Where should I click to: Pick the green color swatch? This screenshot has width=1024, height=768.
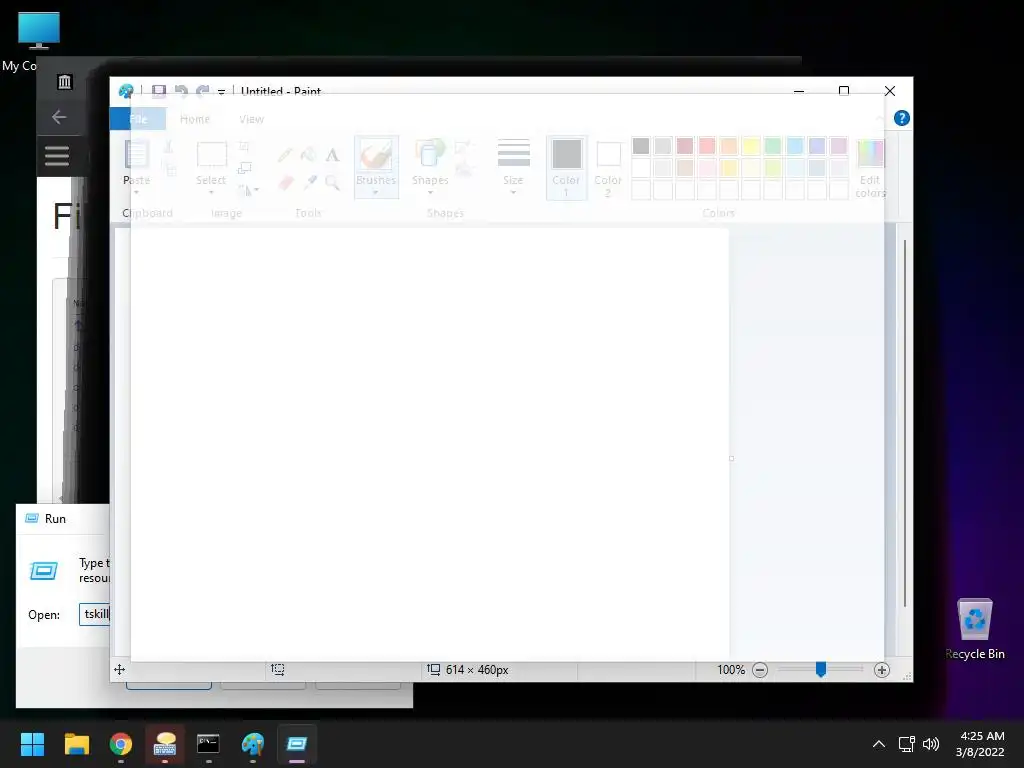pyautogui.click(x=773, y=146)
